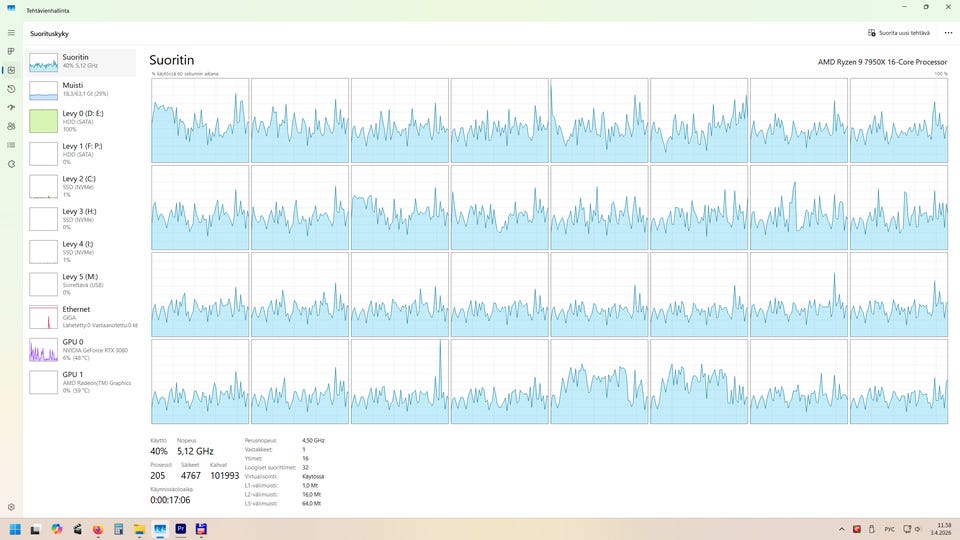Select Levy 2 (C:) SSD entry

(81, 186)
